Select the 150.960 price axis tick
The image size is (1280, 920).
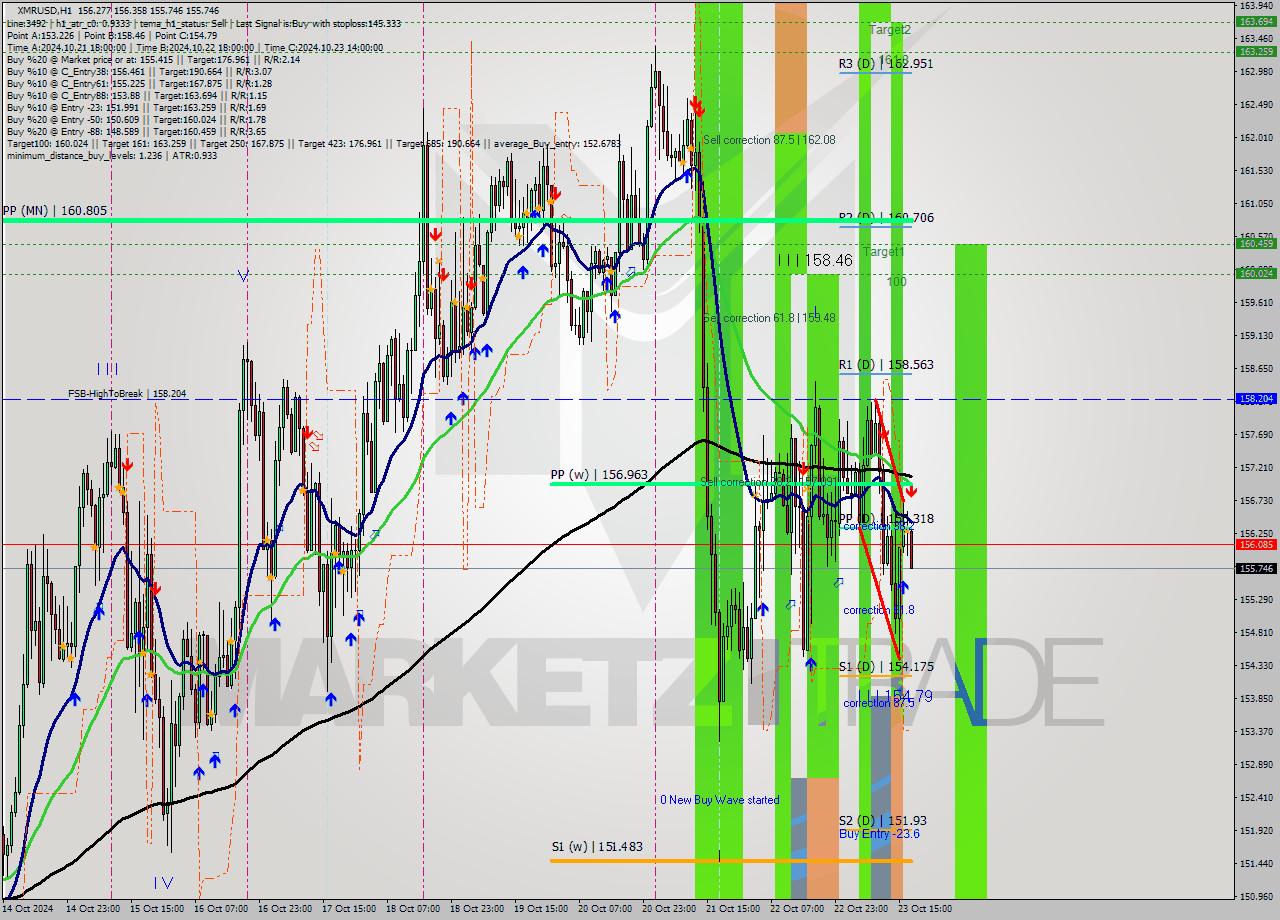click(x=1255, y=896)
